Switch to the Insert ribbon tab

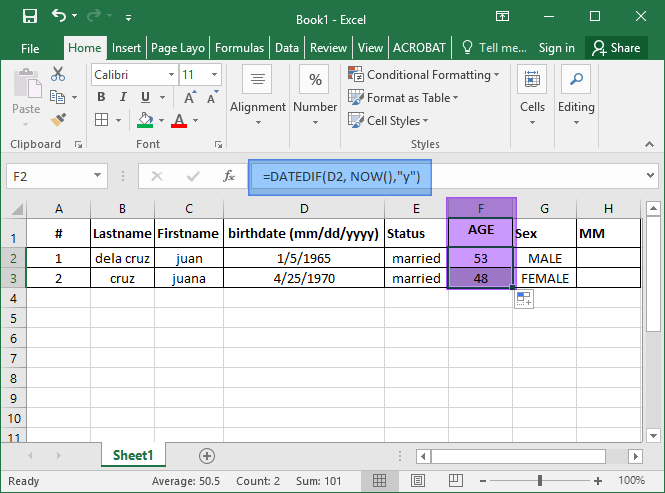pos(126,48)
